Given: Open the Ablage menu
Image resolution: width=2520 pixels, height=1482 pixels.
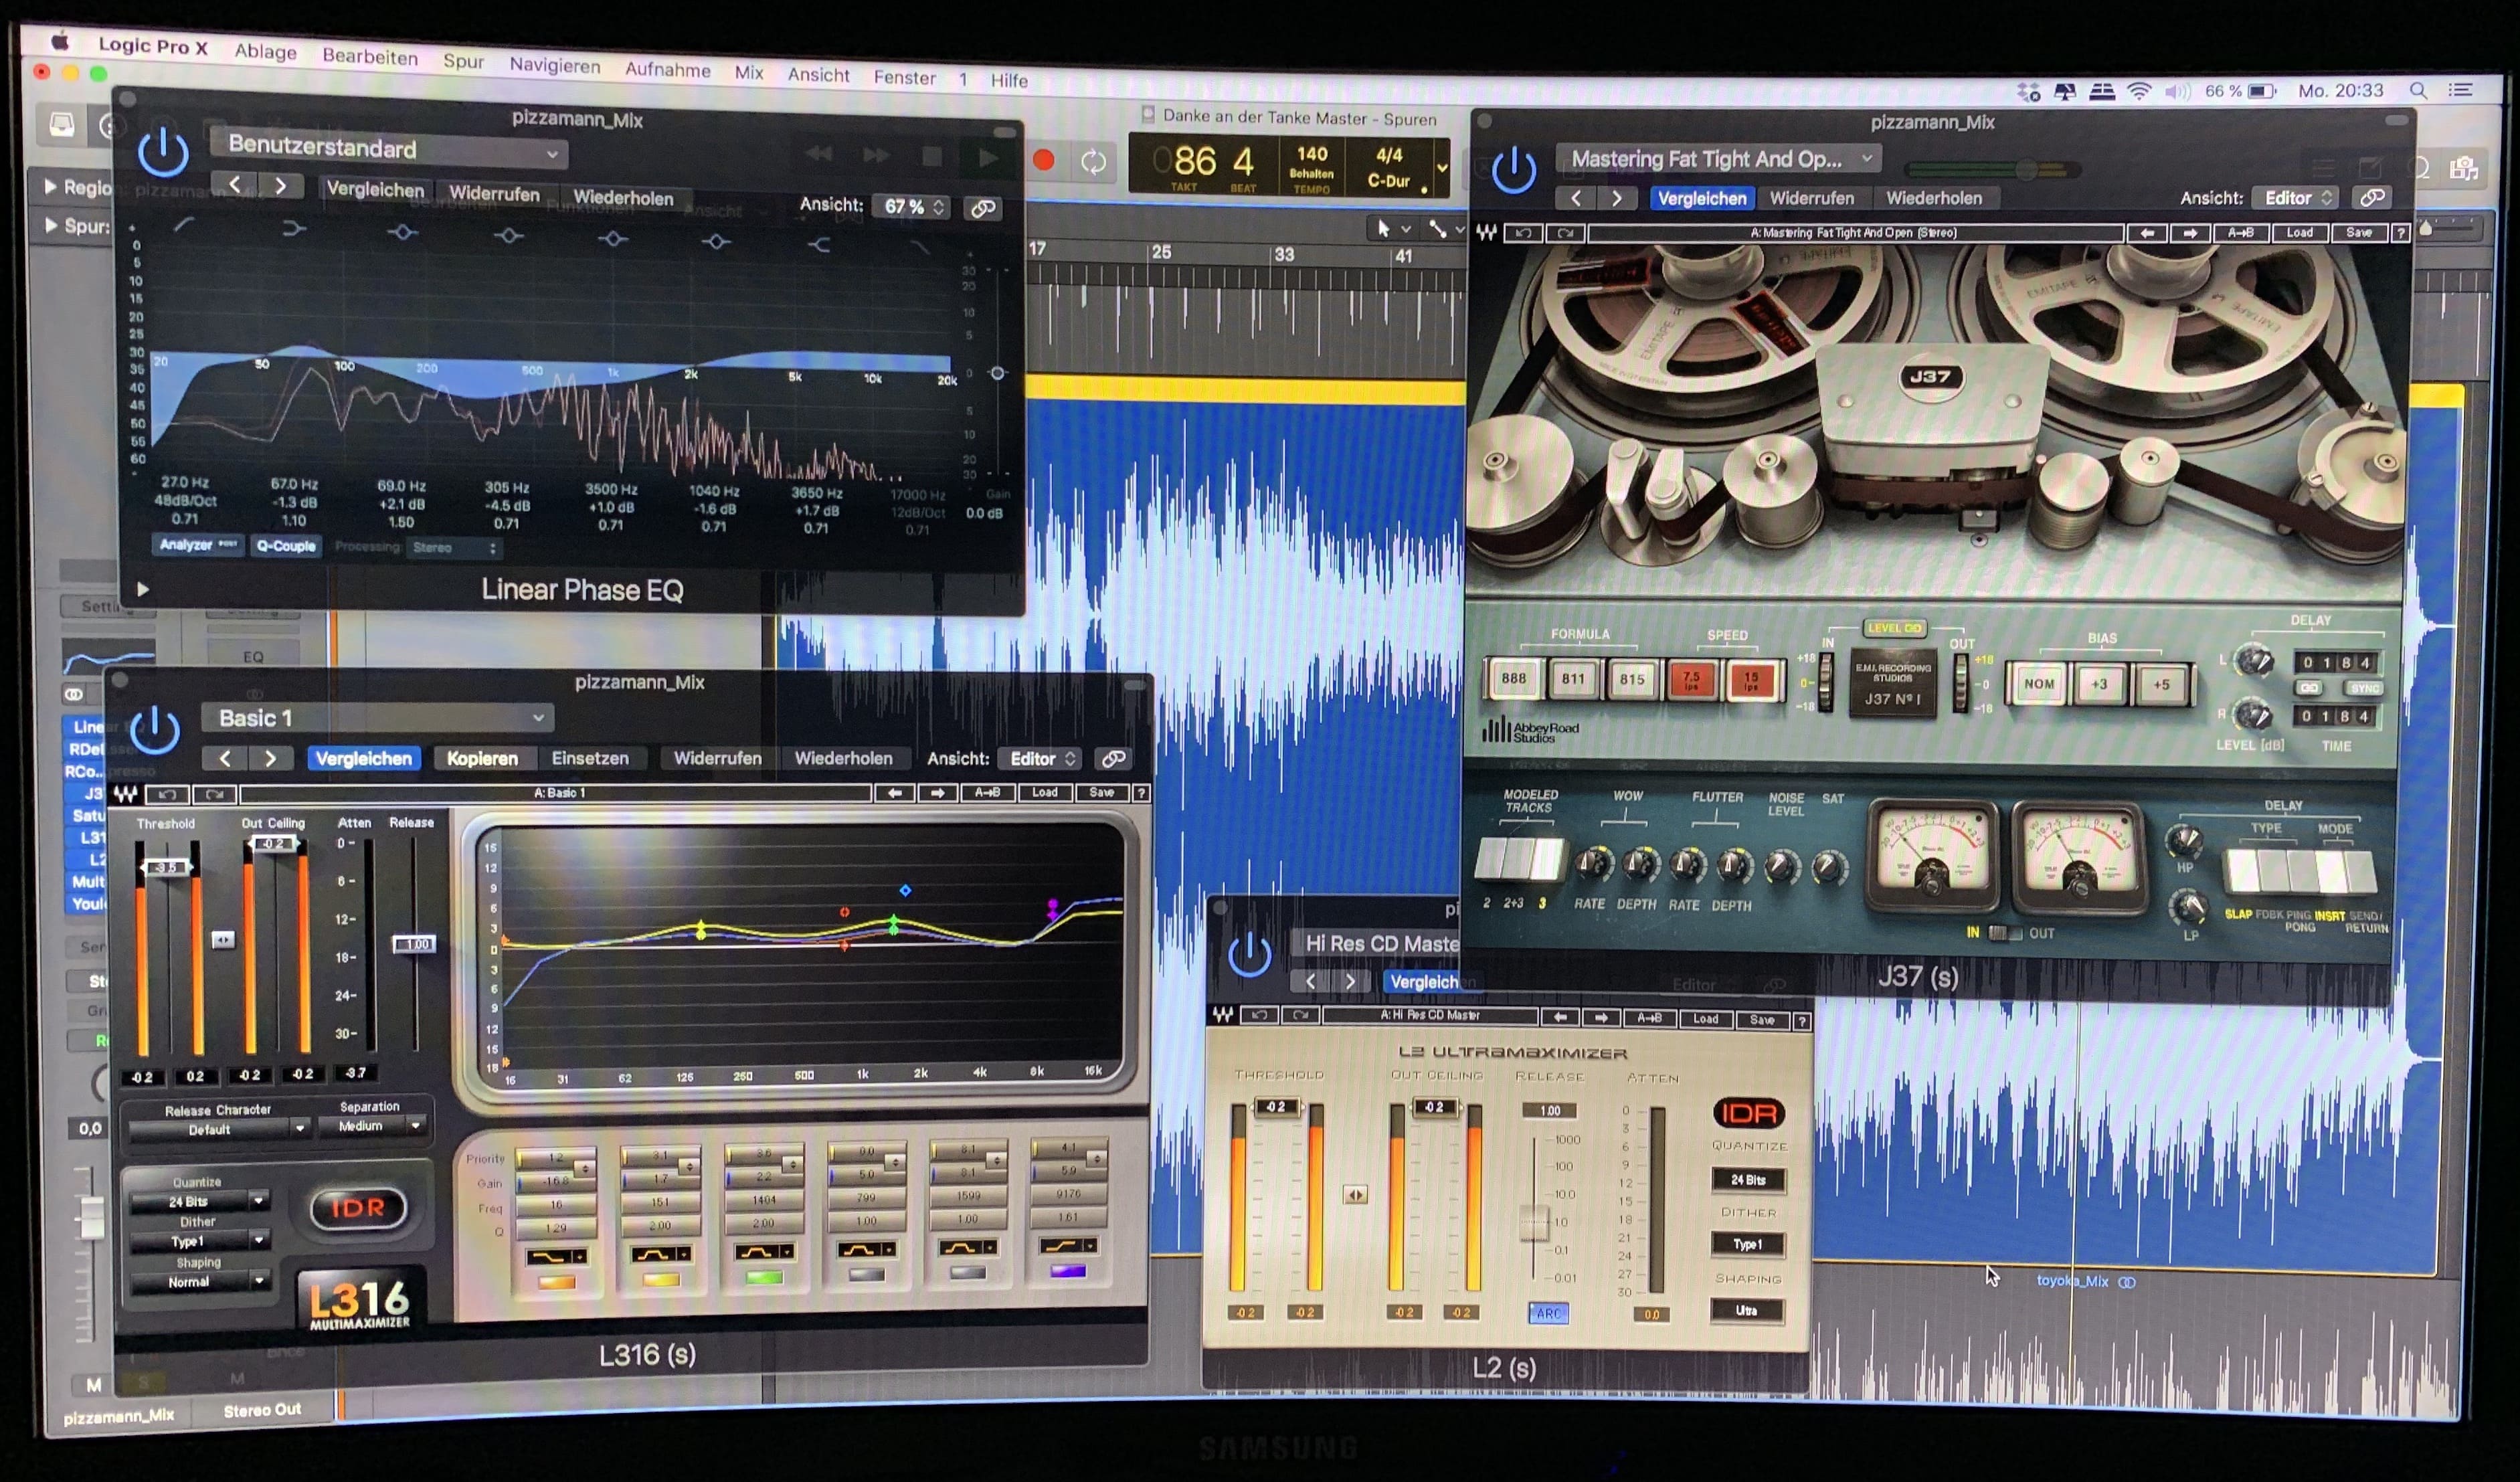Looking at the screenshot, I should [265, 51].
